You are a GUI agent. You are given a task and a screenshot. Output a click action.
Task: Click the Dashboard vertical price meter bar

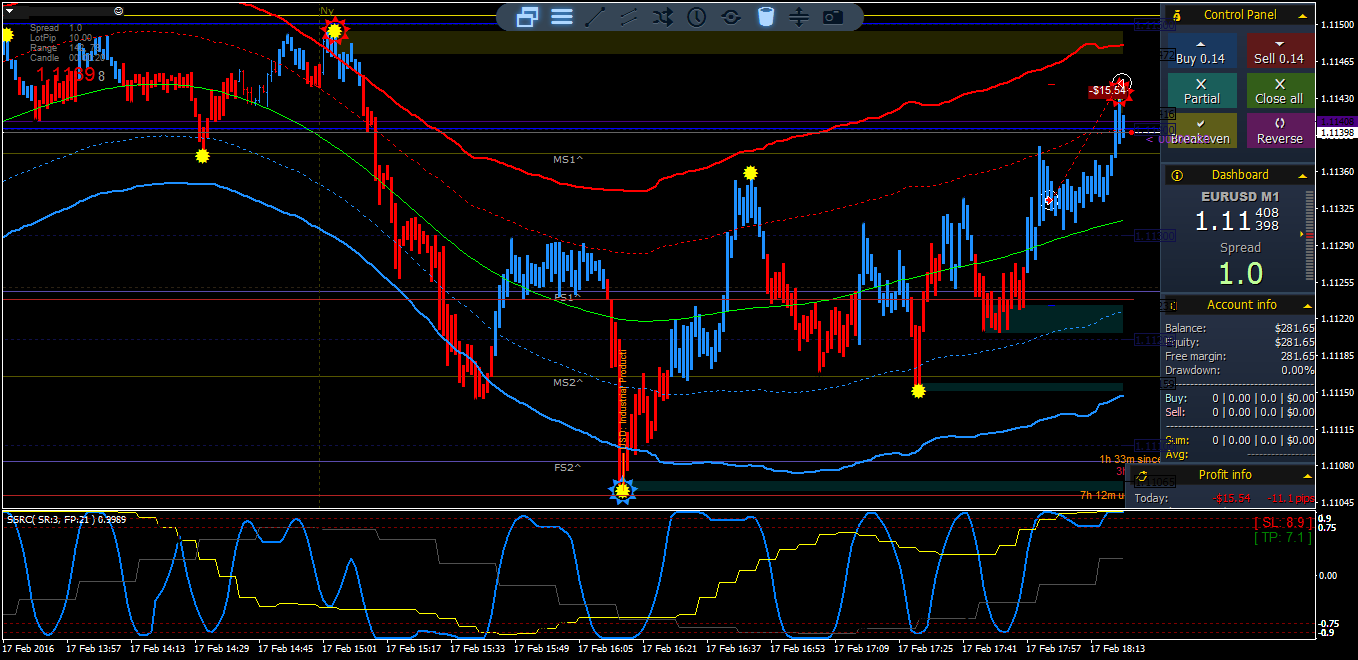pyautogui.click(x=1310, y=236)
